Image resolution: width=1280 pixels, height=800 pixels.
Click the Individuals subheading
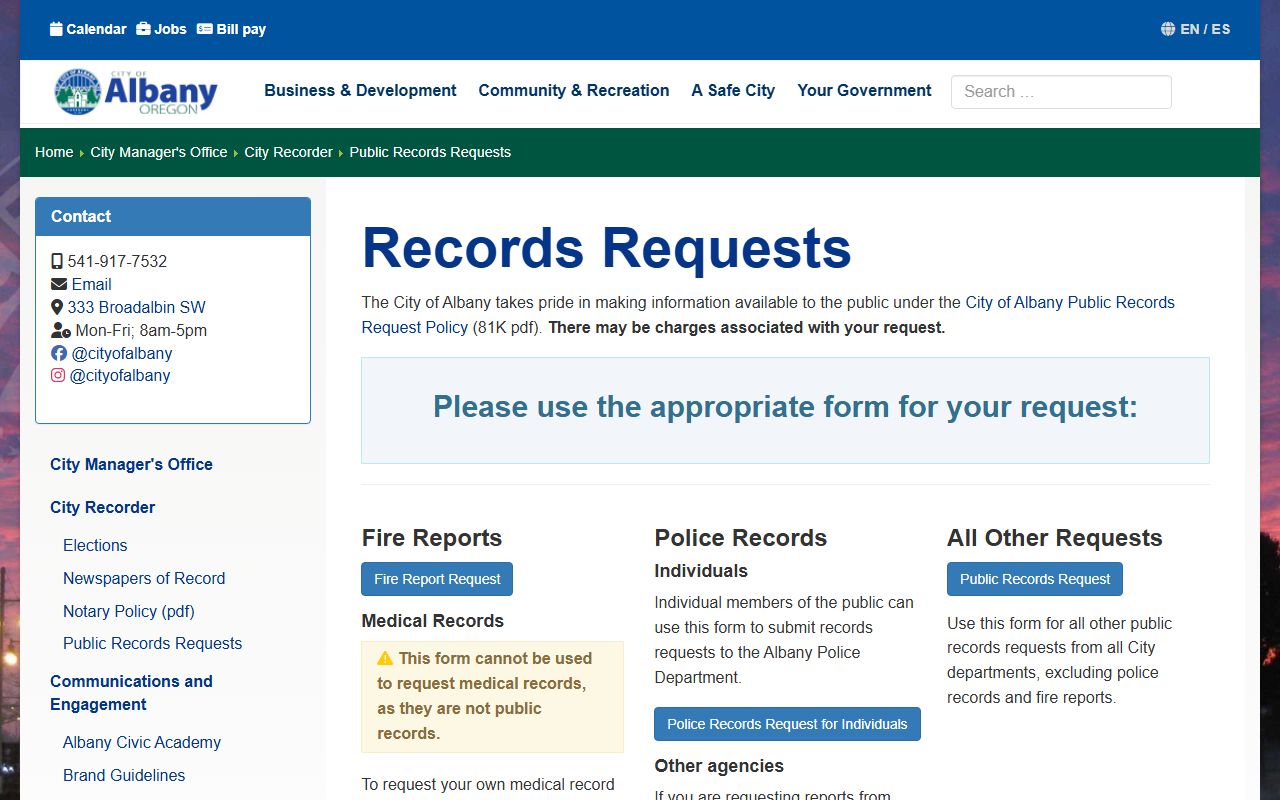click(x=701, y=571)
